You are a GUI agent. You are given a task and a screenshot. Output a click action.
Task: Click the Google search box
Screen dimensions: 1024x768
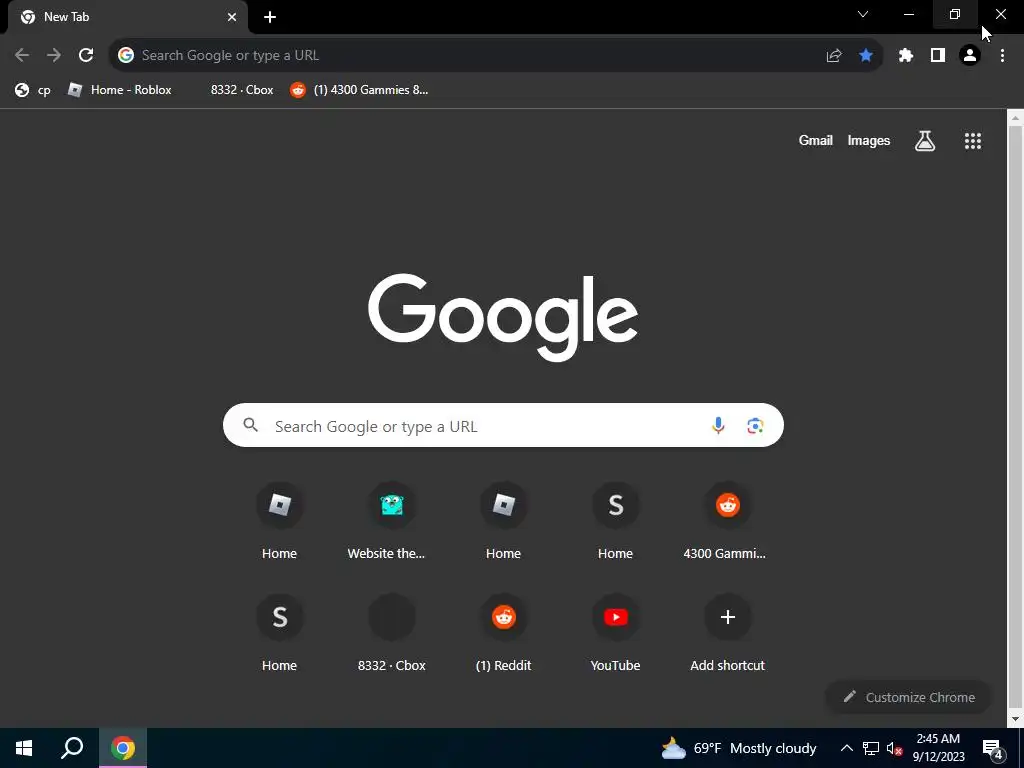503,425
